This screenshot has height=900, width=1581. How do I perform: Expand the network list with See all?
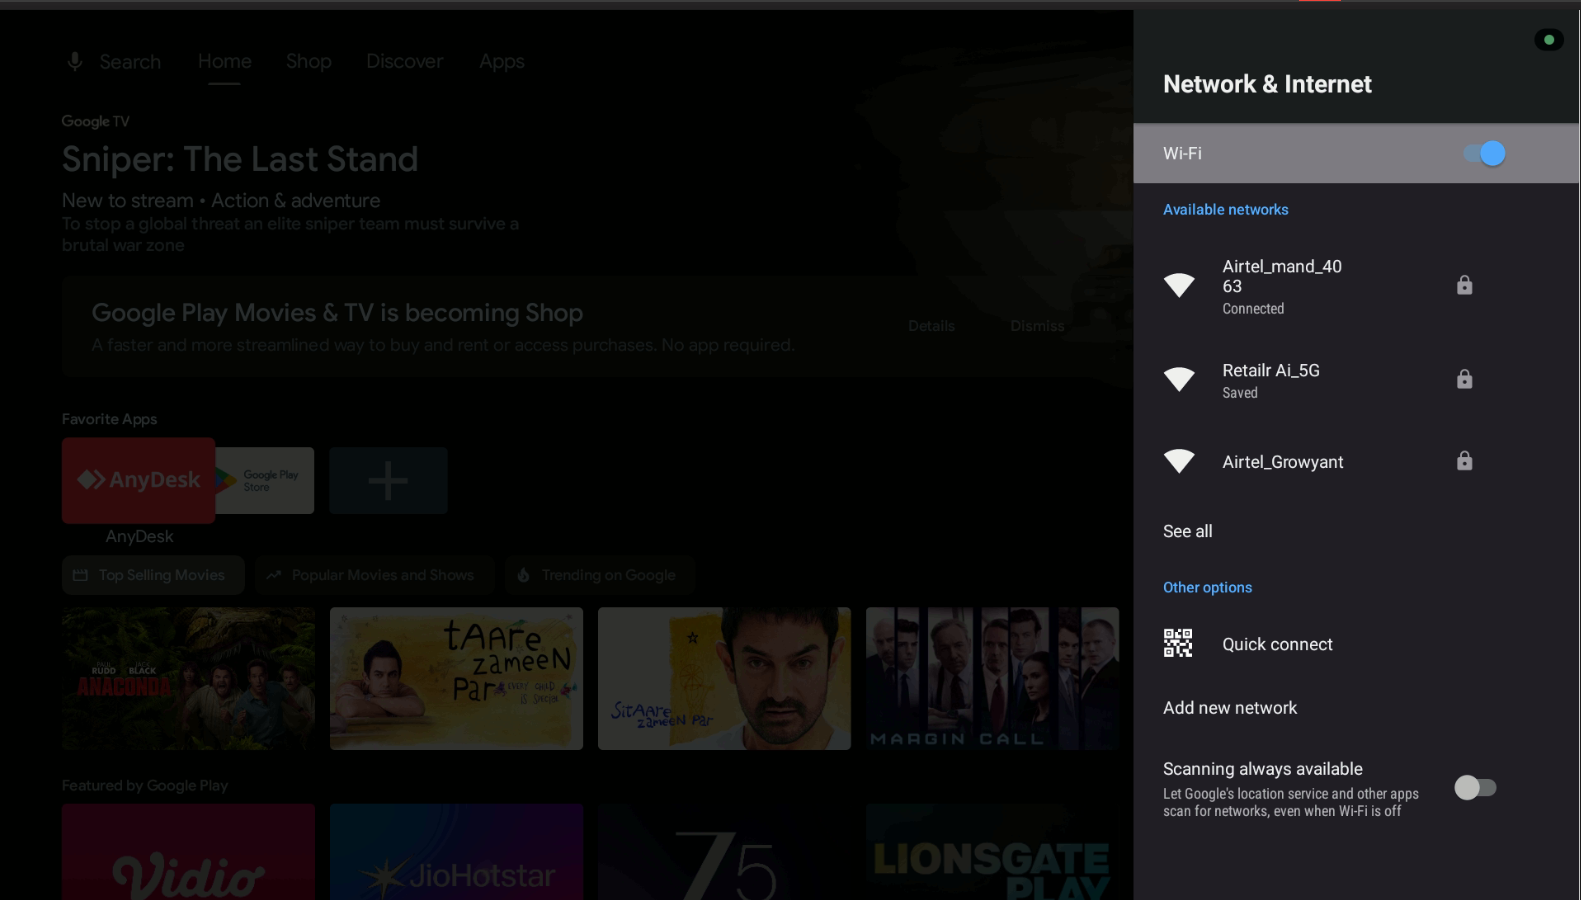click(1187, 531)
